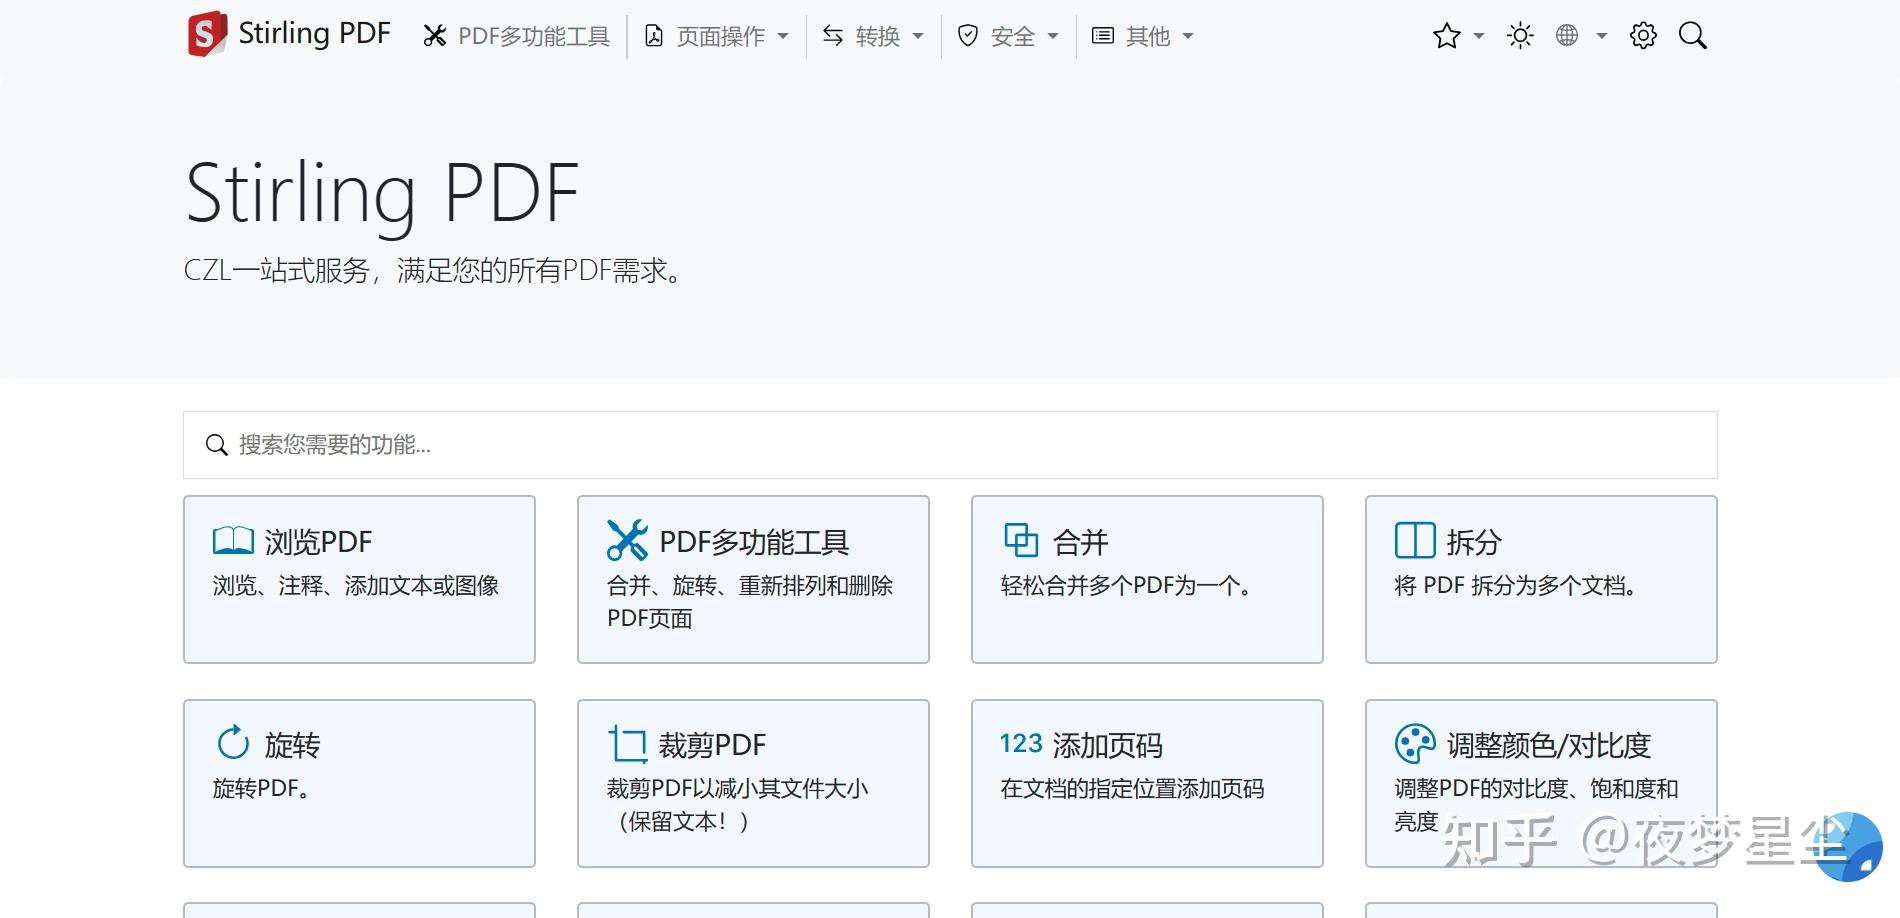The width and height of the screenshot is (1900, 918).
Task: Expand the language globe dropdown
Action: 1568,35
